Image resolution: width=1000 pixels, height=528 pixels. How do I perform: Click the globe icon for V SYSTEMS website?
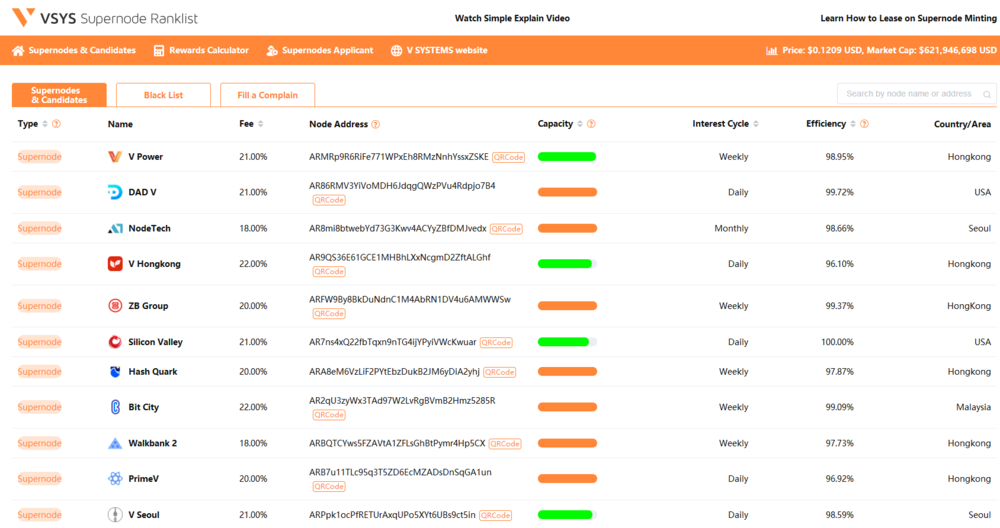click(x=396, y=50)
